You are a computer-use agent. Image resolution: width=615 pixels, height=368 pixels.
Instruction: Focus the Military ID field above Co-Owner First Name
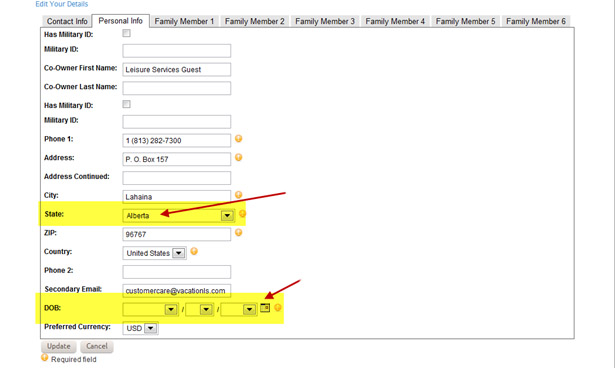(x=176, y=51)
